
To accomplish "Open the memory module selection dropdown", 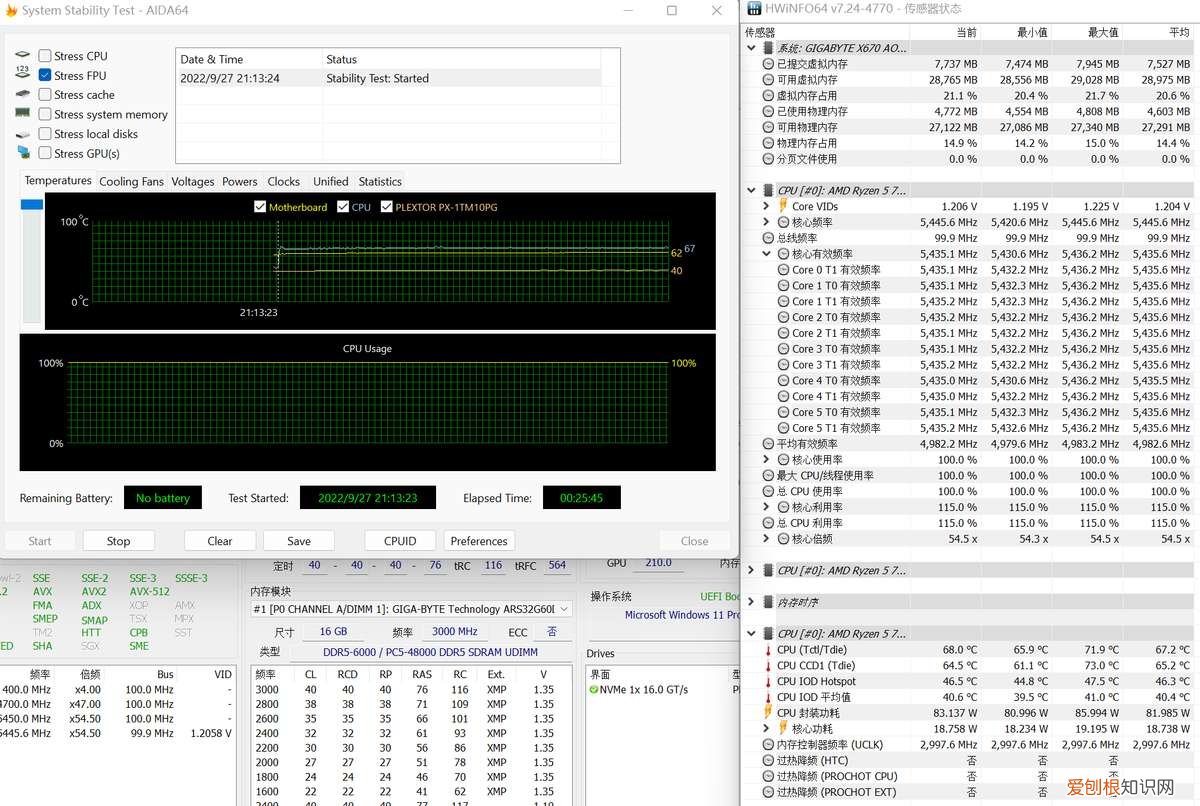I will (x=563, y=609).
